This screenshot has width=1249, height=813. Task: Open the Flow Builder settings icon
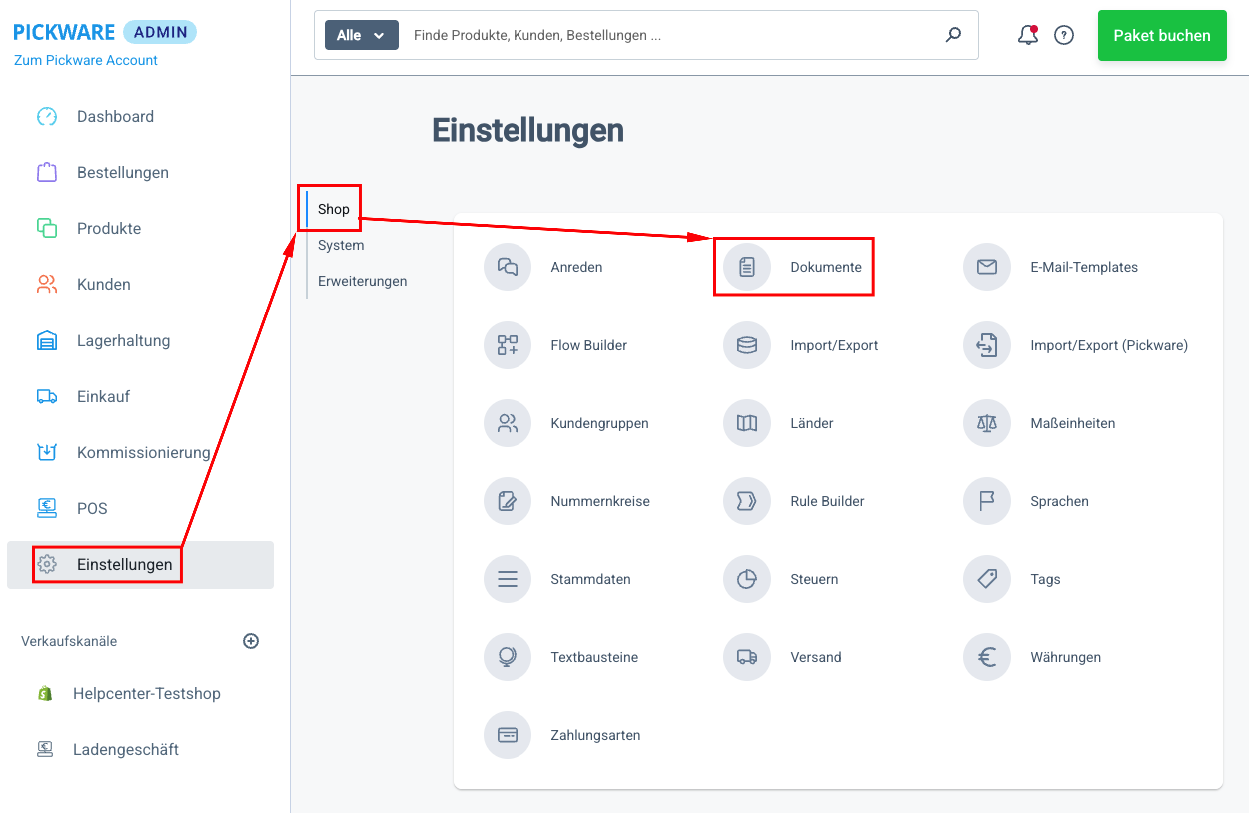[508, 345]
